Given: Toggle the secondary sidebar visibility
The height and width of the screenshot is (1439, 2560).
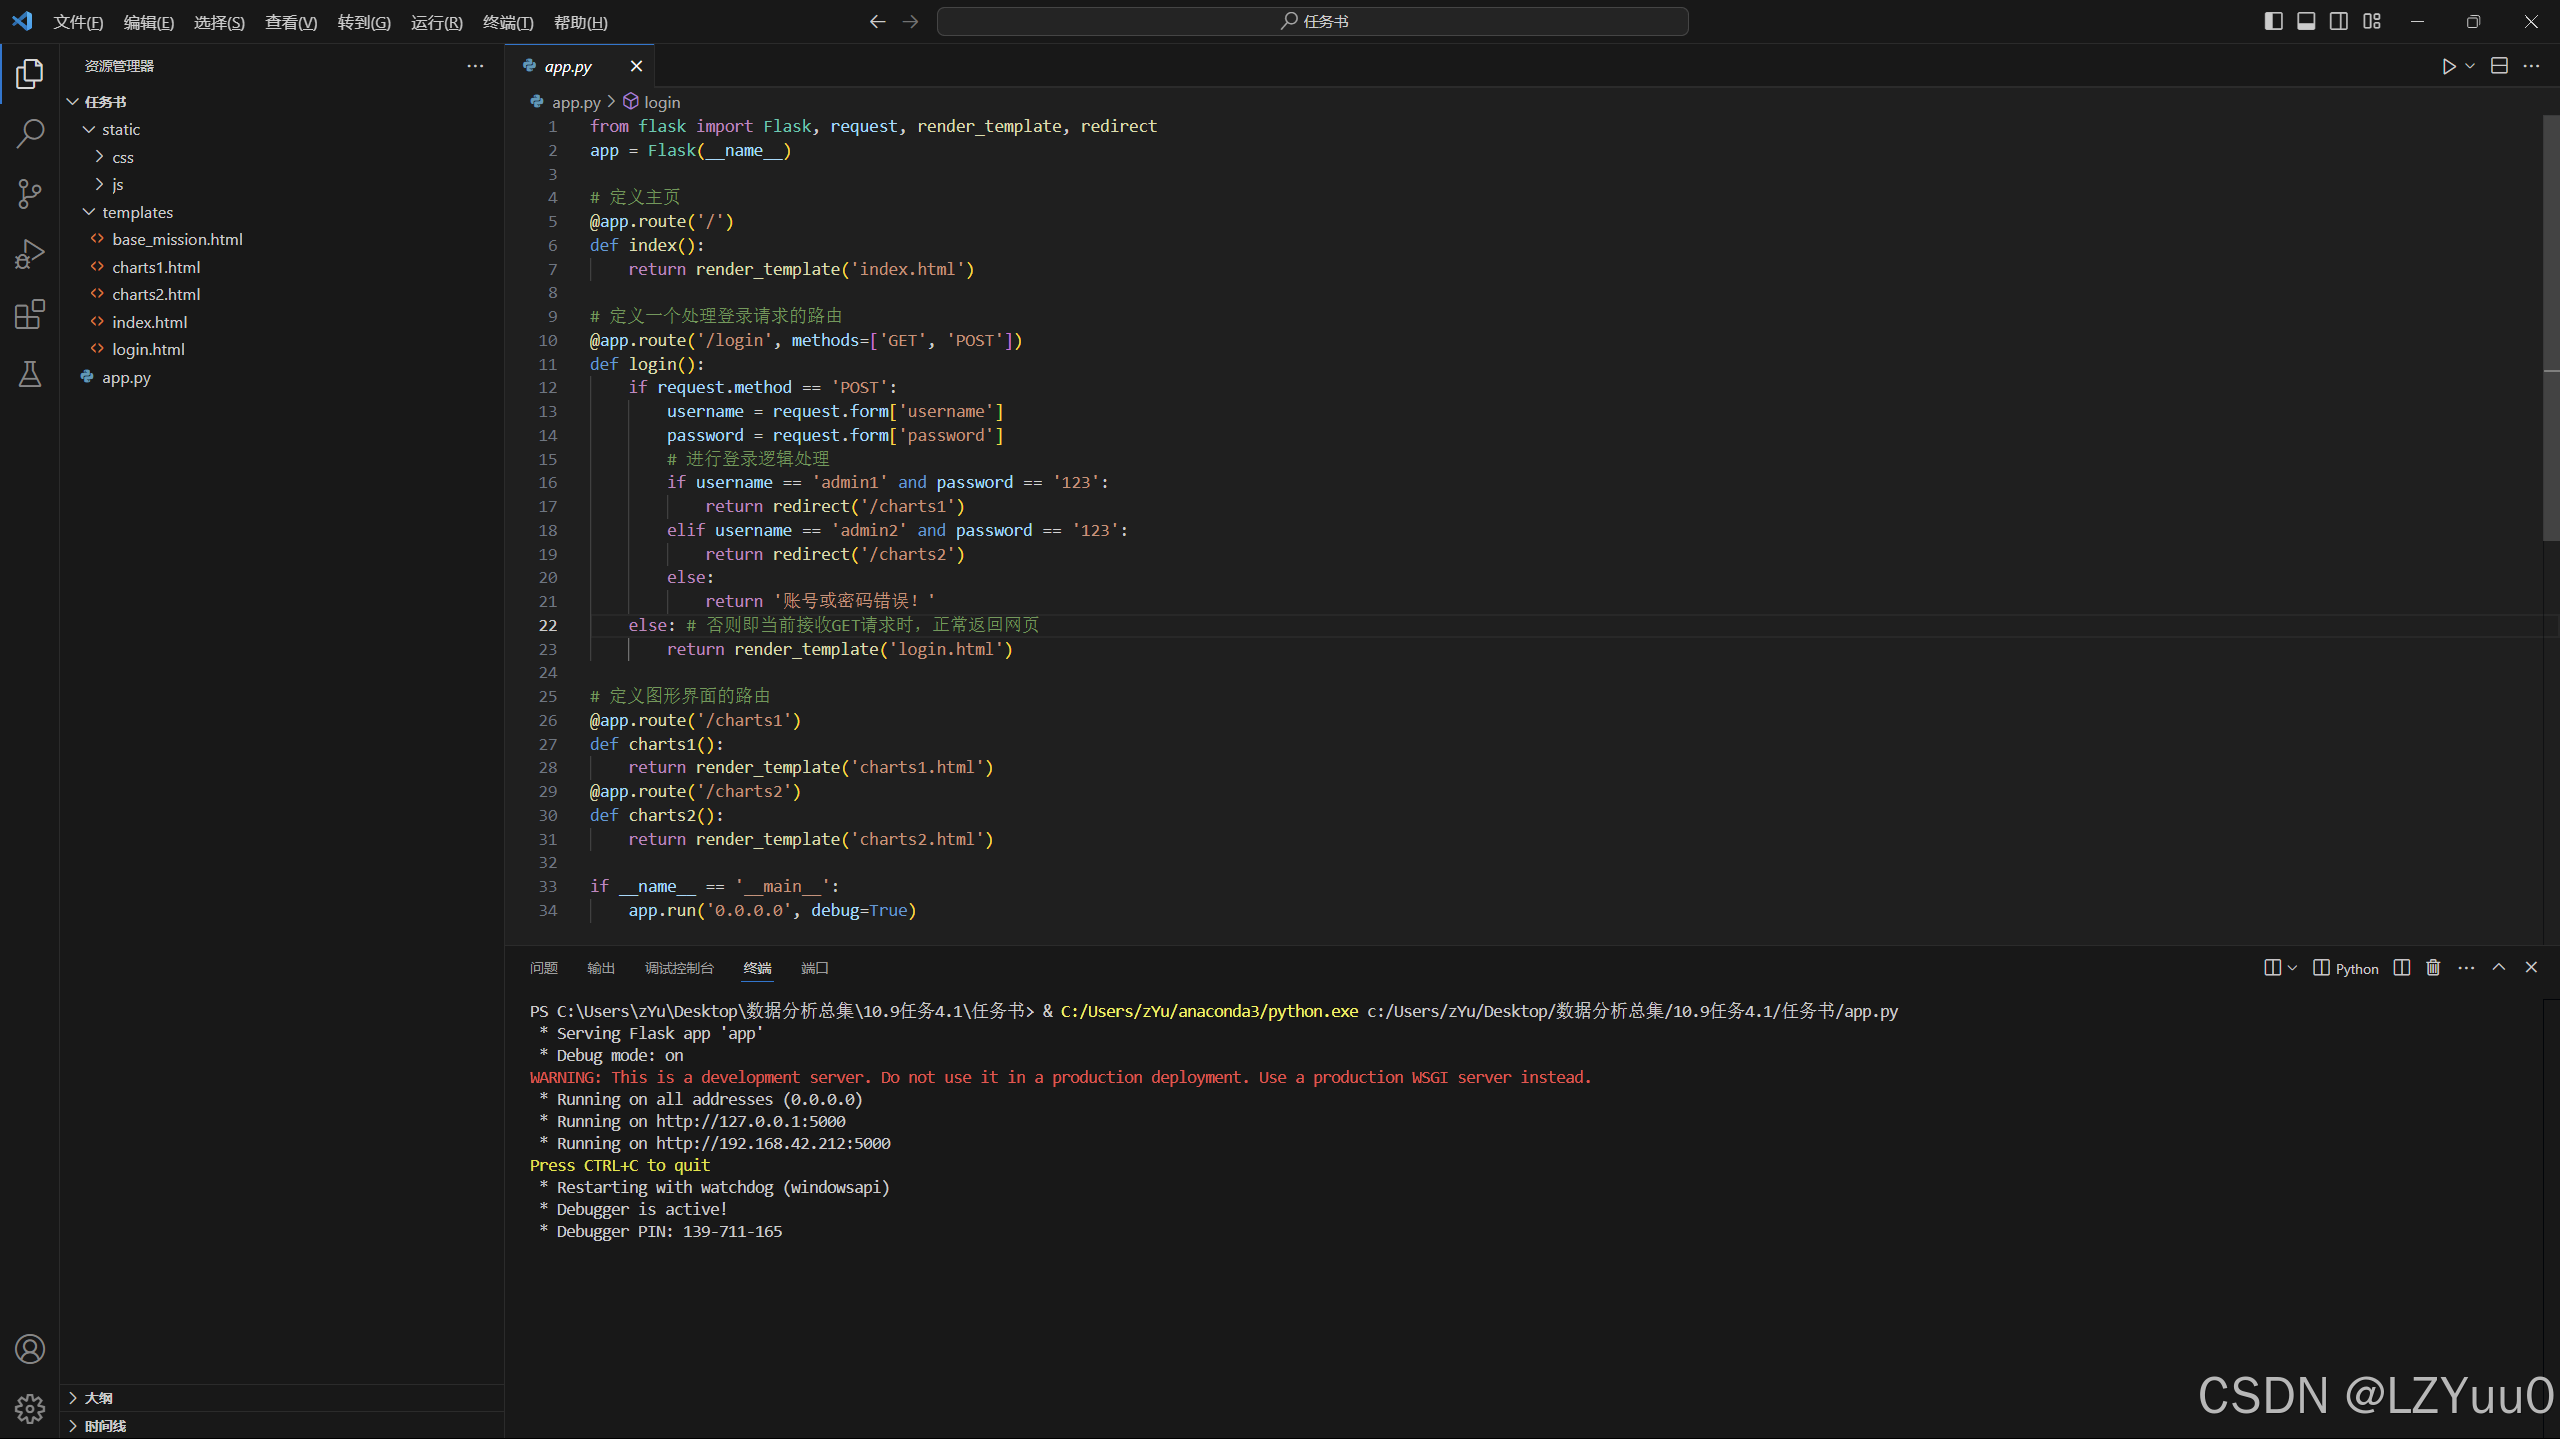Looking at the screenshot, I should point(2339,21).
